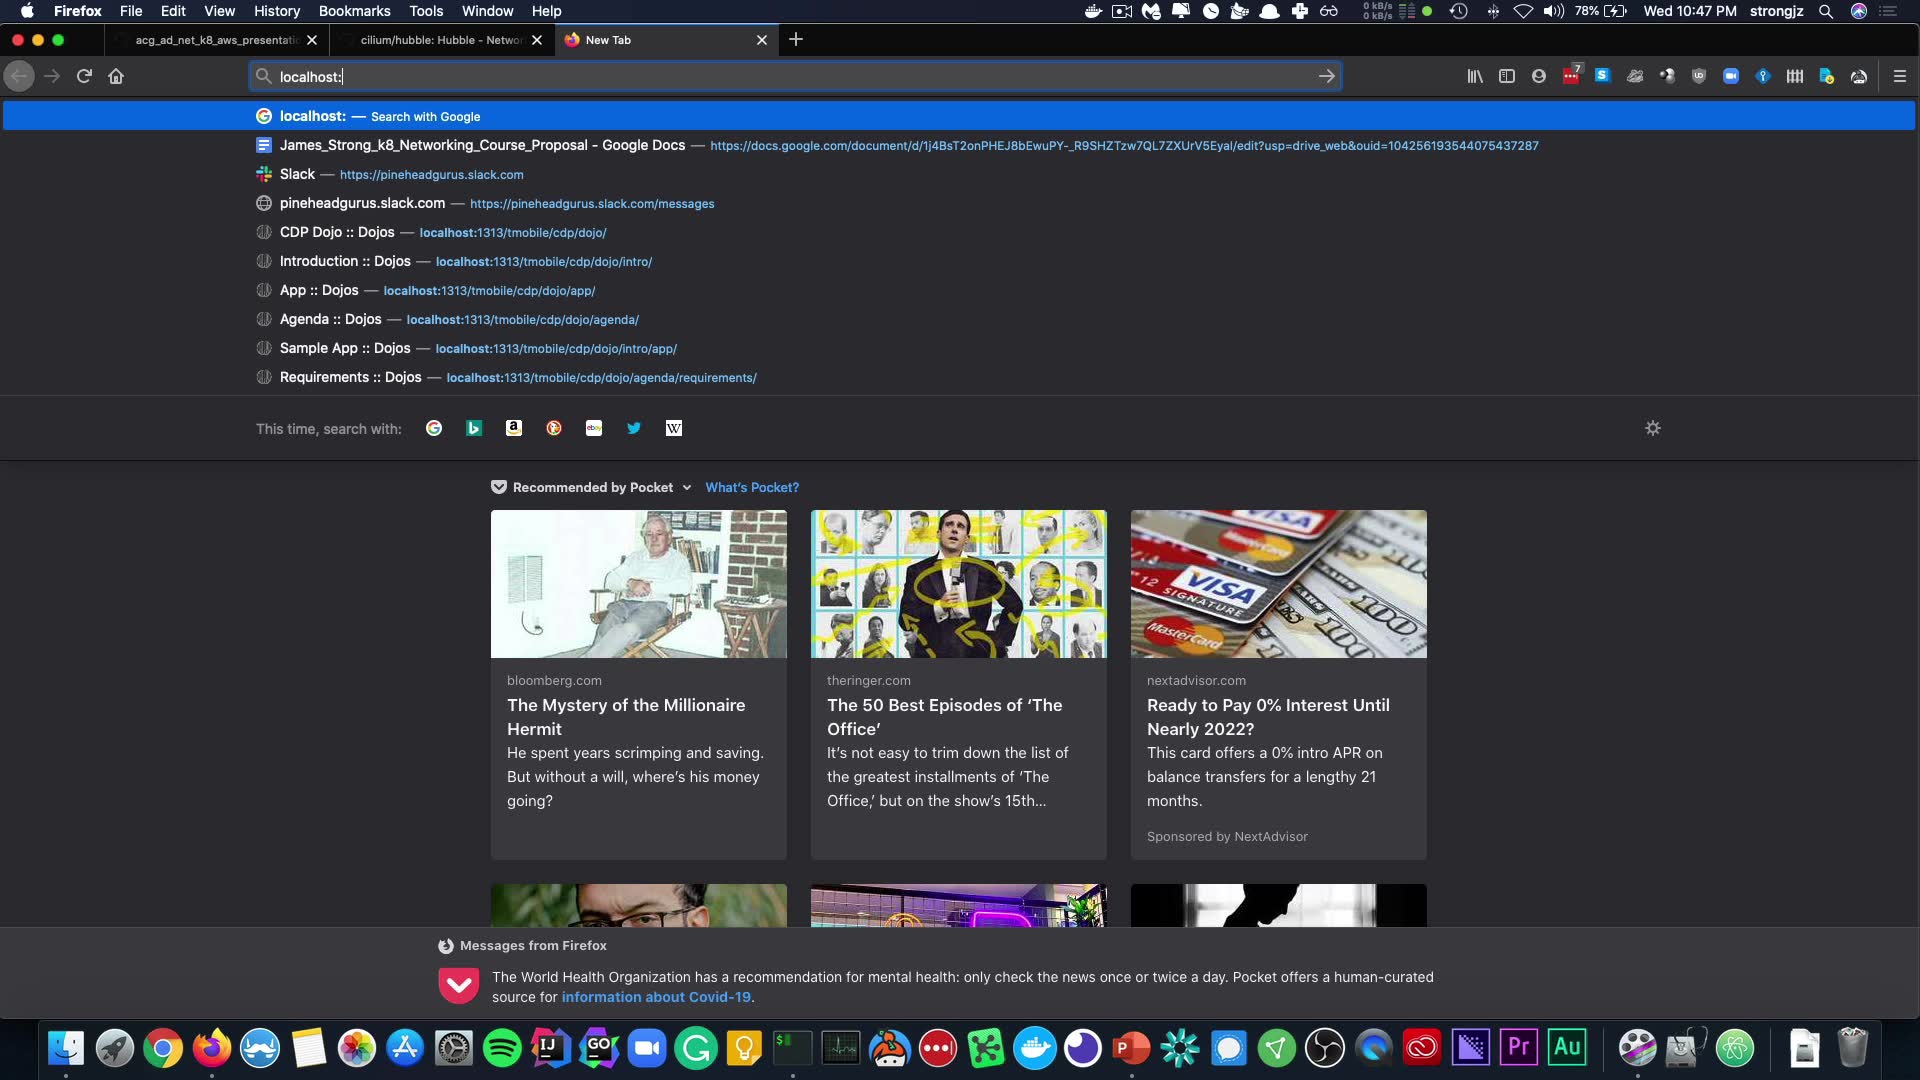Open a new tab with plus button
This screenshot has width=1920, height=1080.
[795, 40]
